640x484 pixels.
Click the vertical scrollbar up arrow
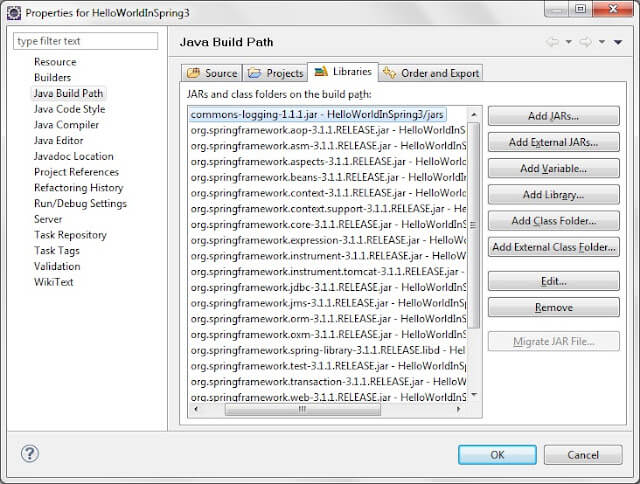coord(473,115)
